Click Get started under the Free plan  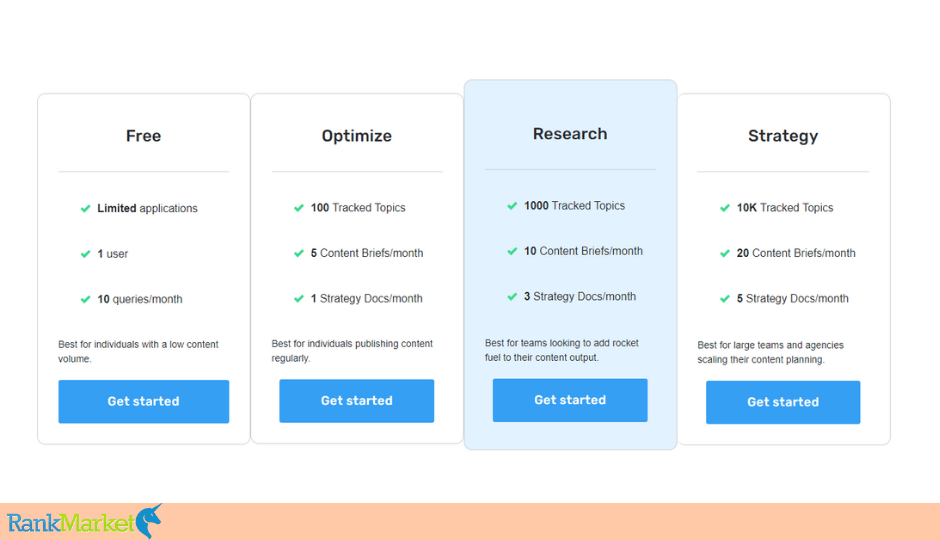pyautogui.click(x=143, y=402)
